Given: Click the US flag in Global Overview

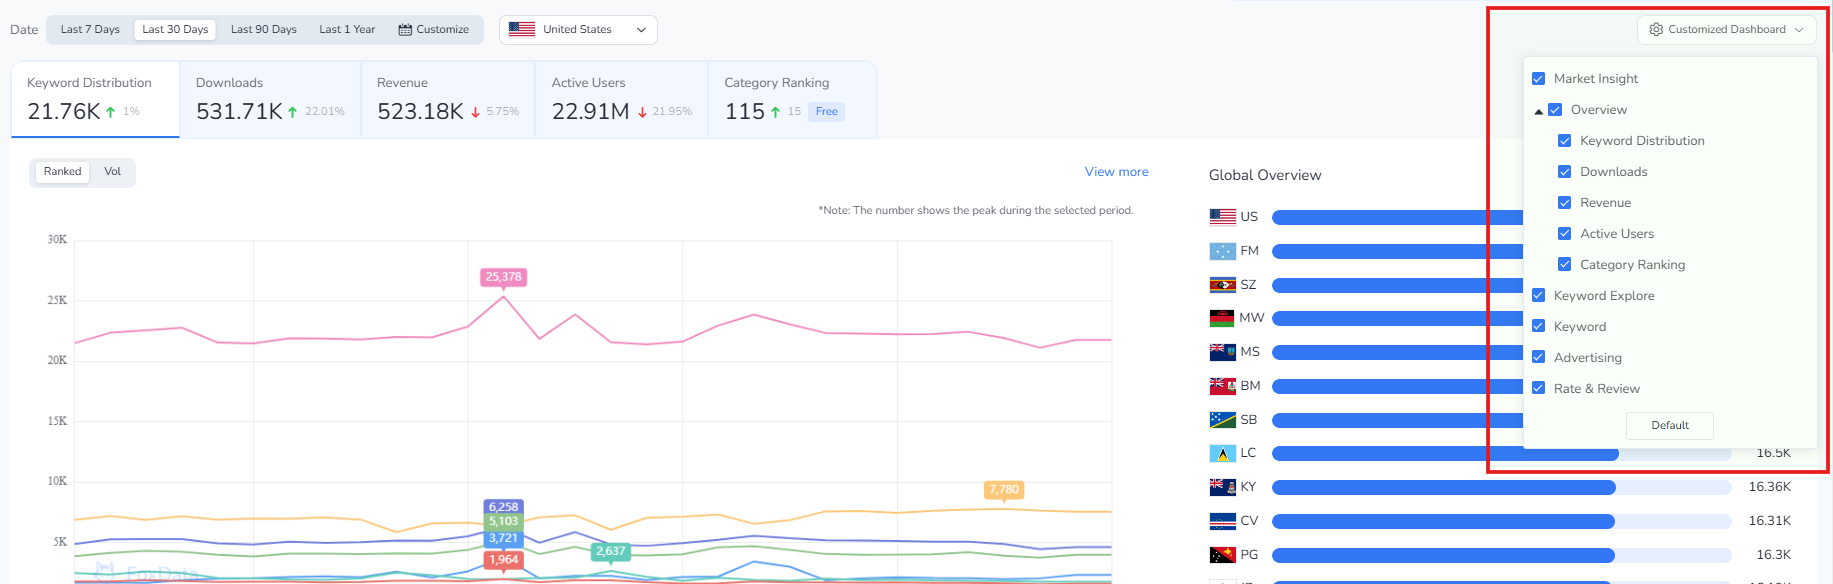Looking at the screenshot, I should click(1222, 216).
